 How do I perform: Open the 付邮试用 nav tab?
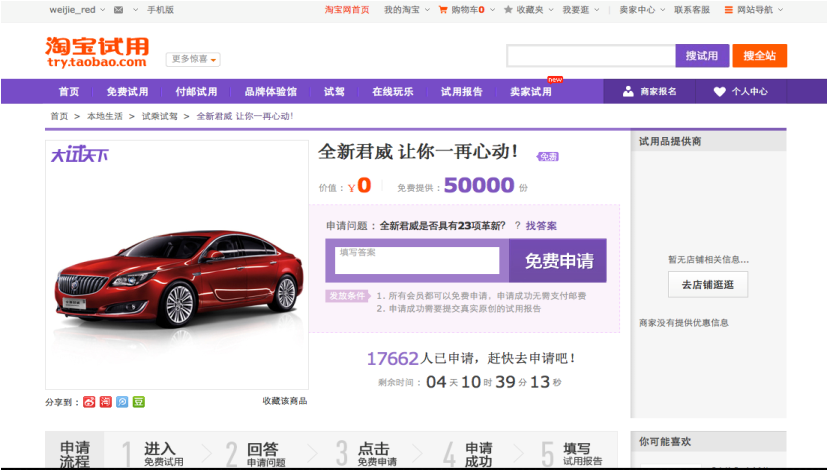[x=196, y=91]
